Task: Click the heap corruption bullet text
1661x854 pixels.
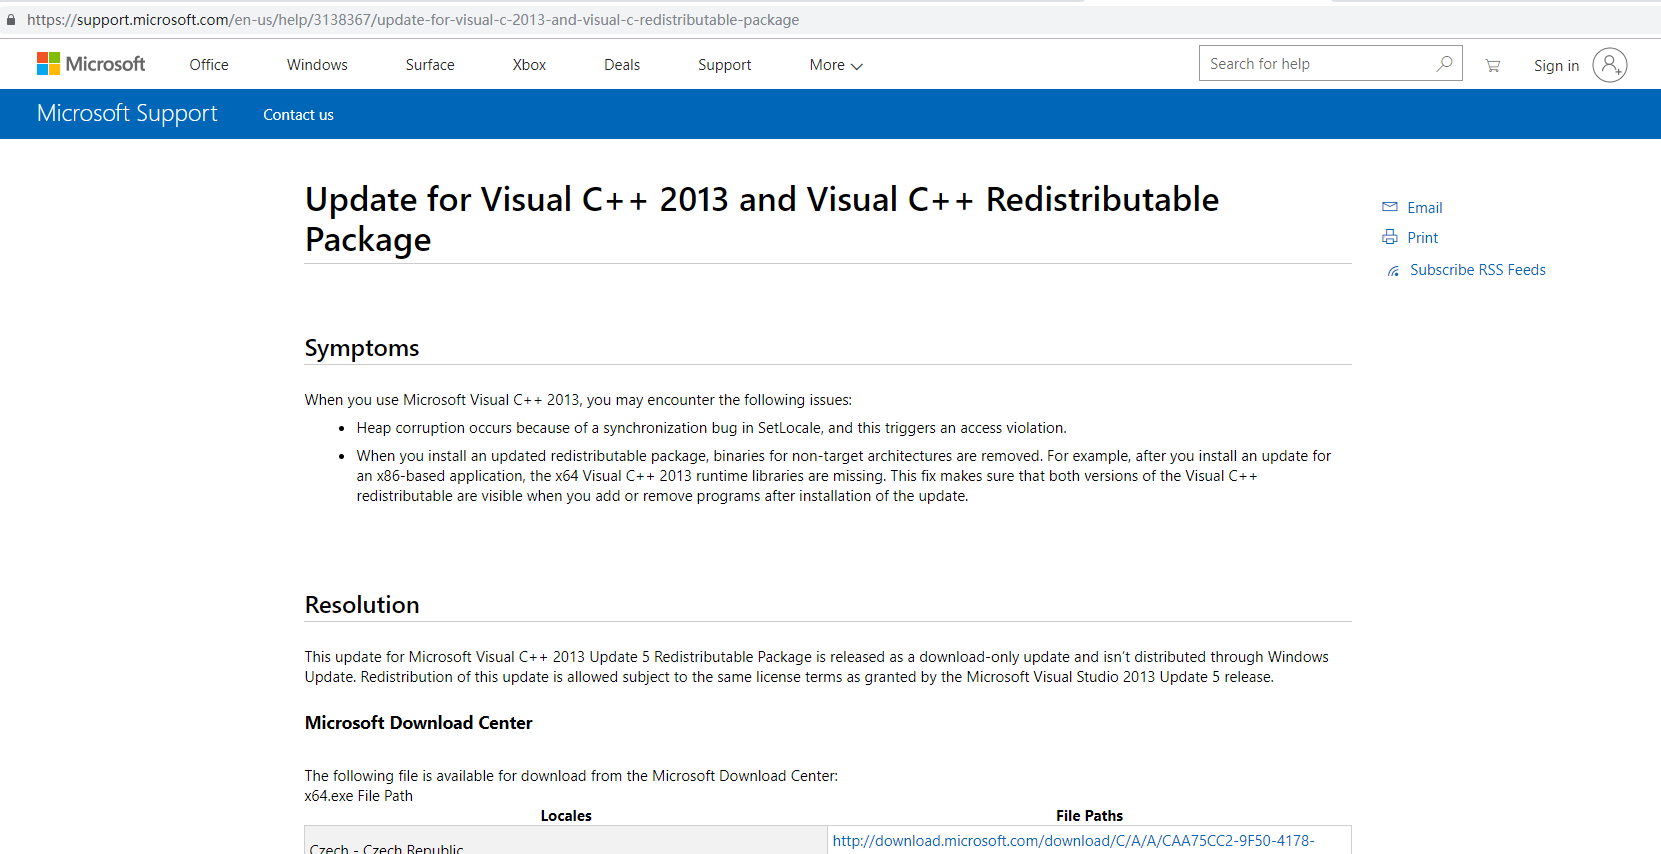Action: (711, 428)
